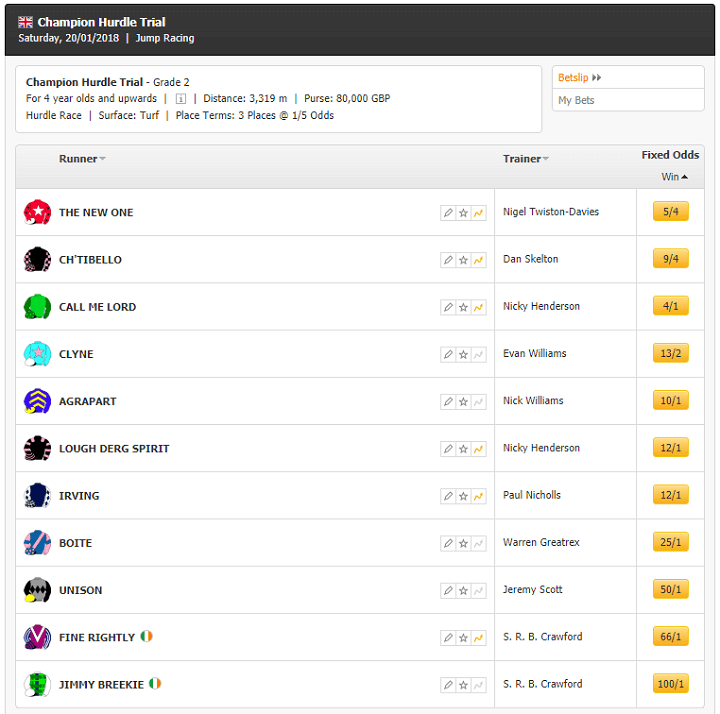Click the pencil note icon for AGRAPART

coord(448,402)
